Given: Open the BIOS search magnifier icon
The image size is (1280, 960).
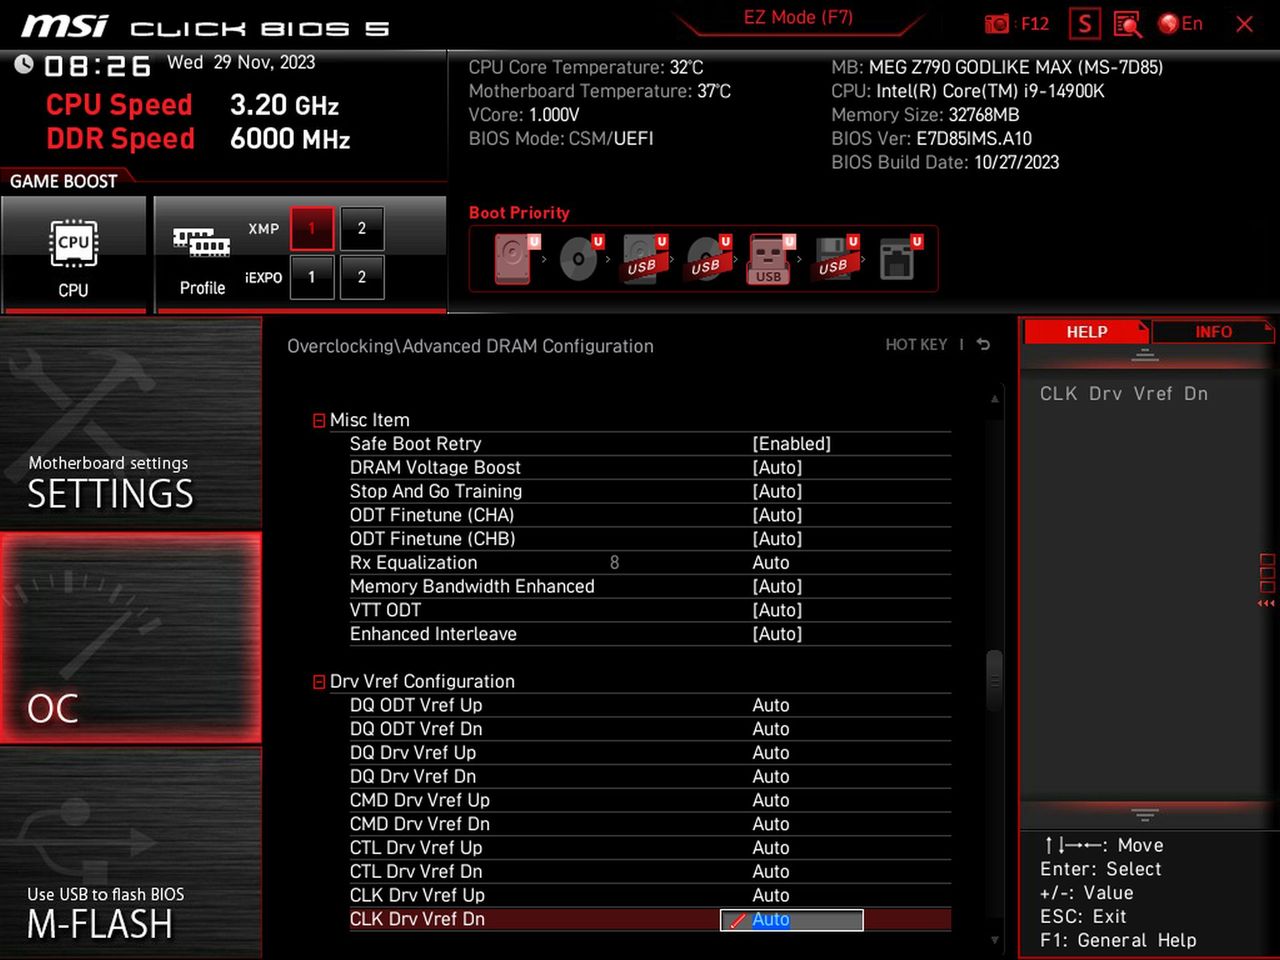Looking at the screenshot, I should coord(1128,24).
